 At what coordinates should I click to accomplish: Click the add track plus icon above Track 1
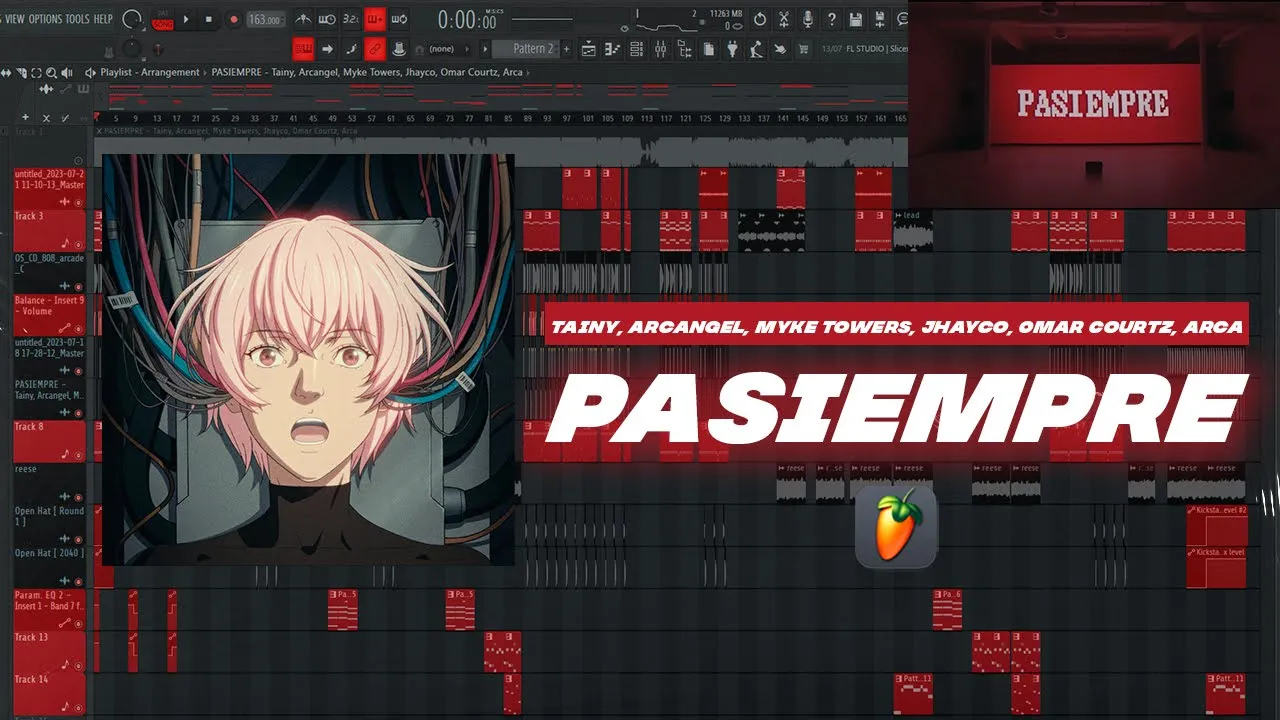(x=25, y=118)
